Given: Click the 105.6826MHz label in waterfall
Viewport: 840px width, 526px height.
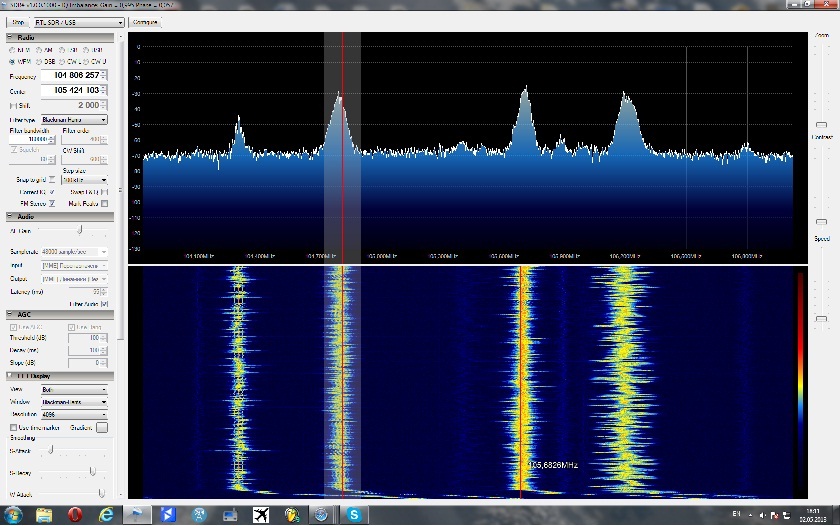Looking at the screenshot, I should tap(553, 465).
